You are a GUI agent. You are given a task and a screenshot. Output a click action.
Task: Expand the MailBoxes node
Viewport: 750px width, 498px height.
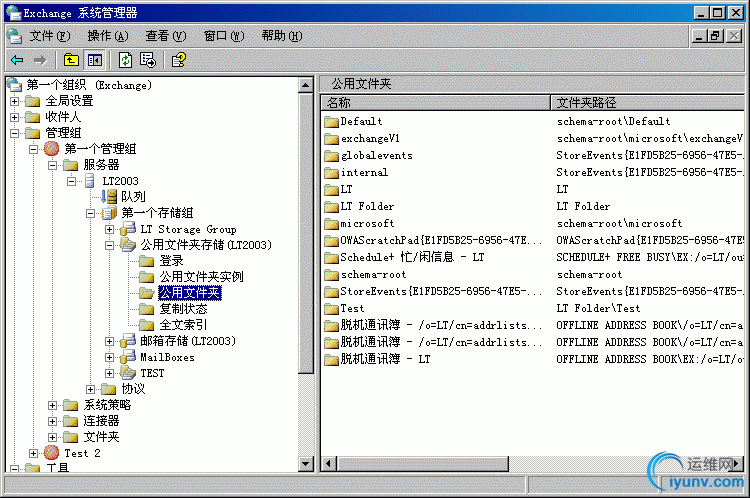pyautogui.click(x=110, y=357)
